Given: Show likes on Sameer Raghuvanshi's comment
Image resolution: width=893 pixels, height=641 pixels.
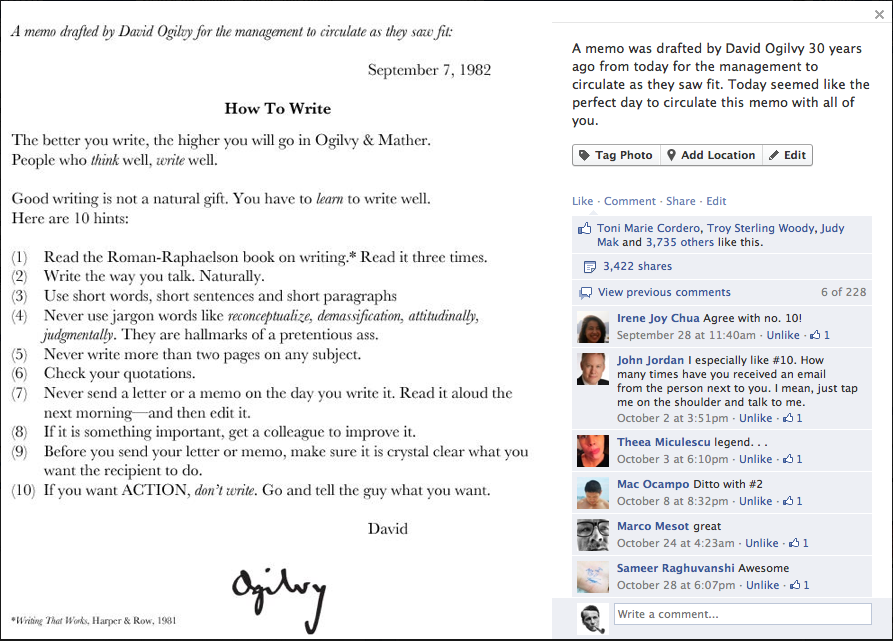Looking at the screenshot, I should (x=800, y=586).
